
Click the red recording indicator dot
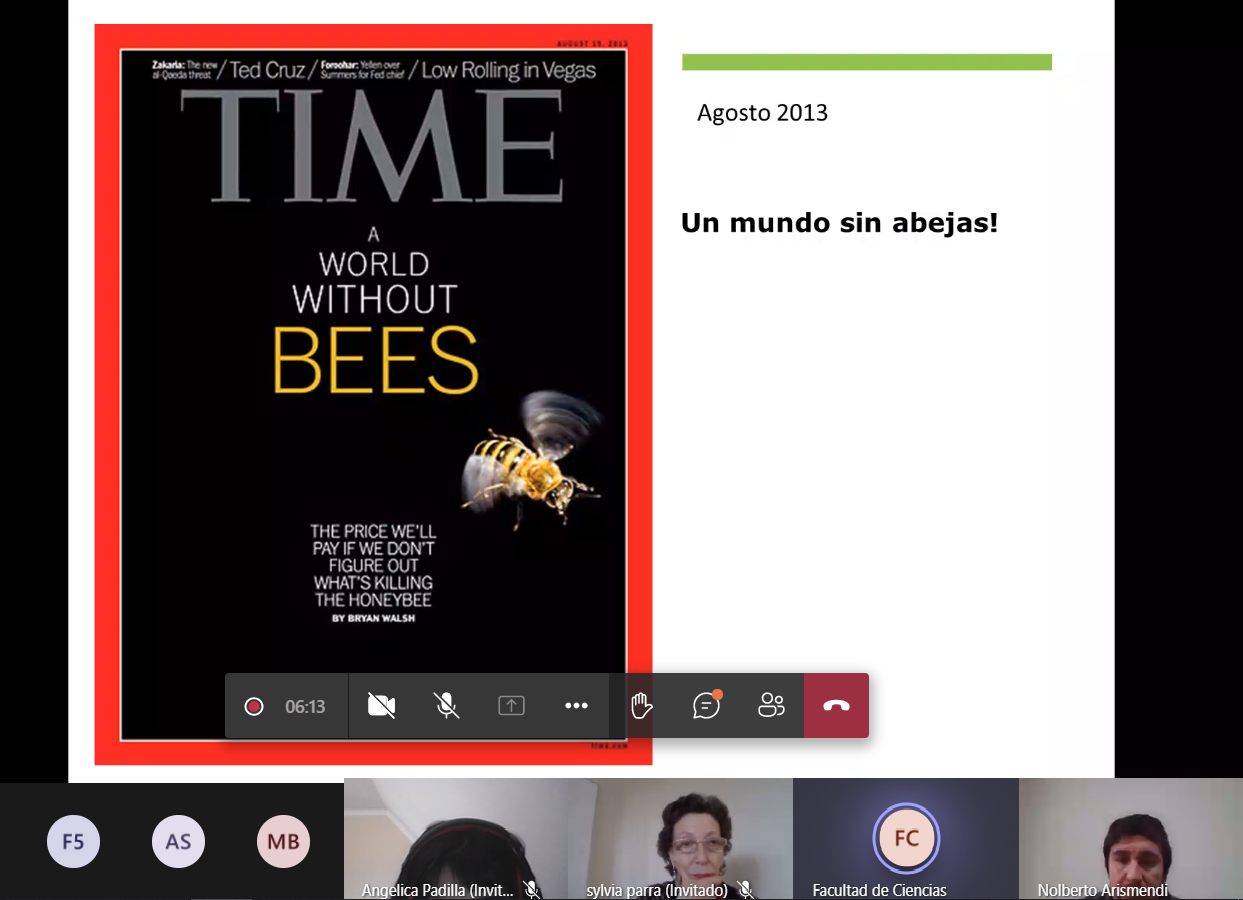(254, 707)
